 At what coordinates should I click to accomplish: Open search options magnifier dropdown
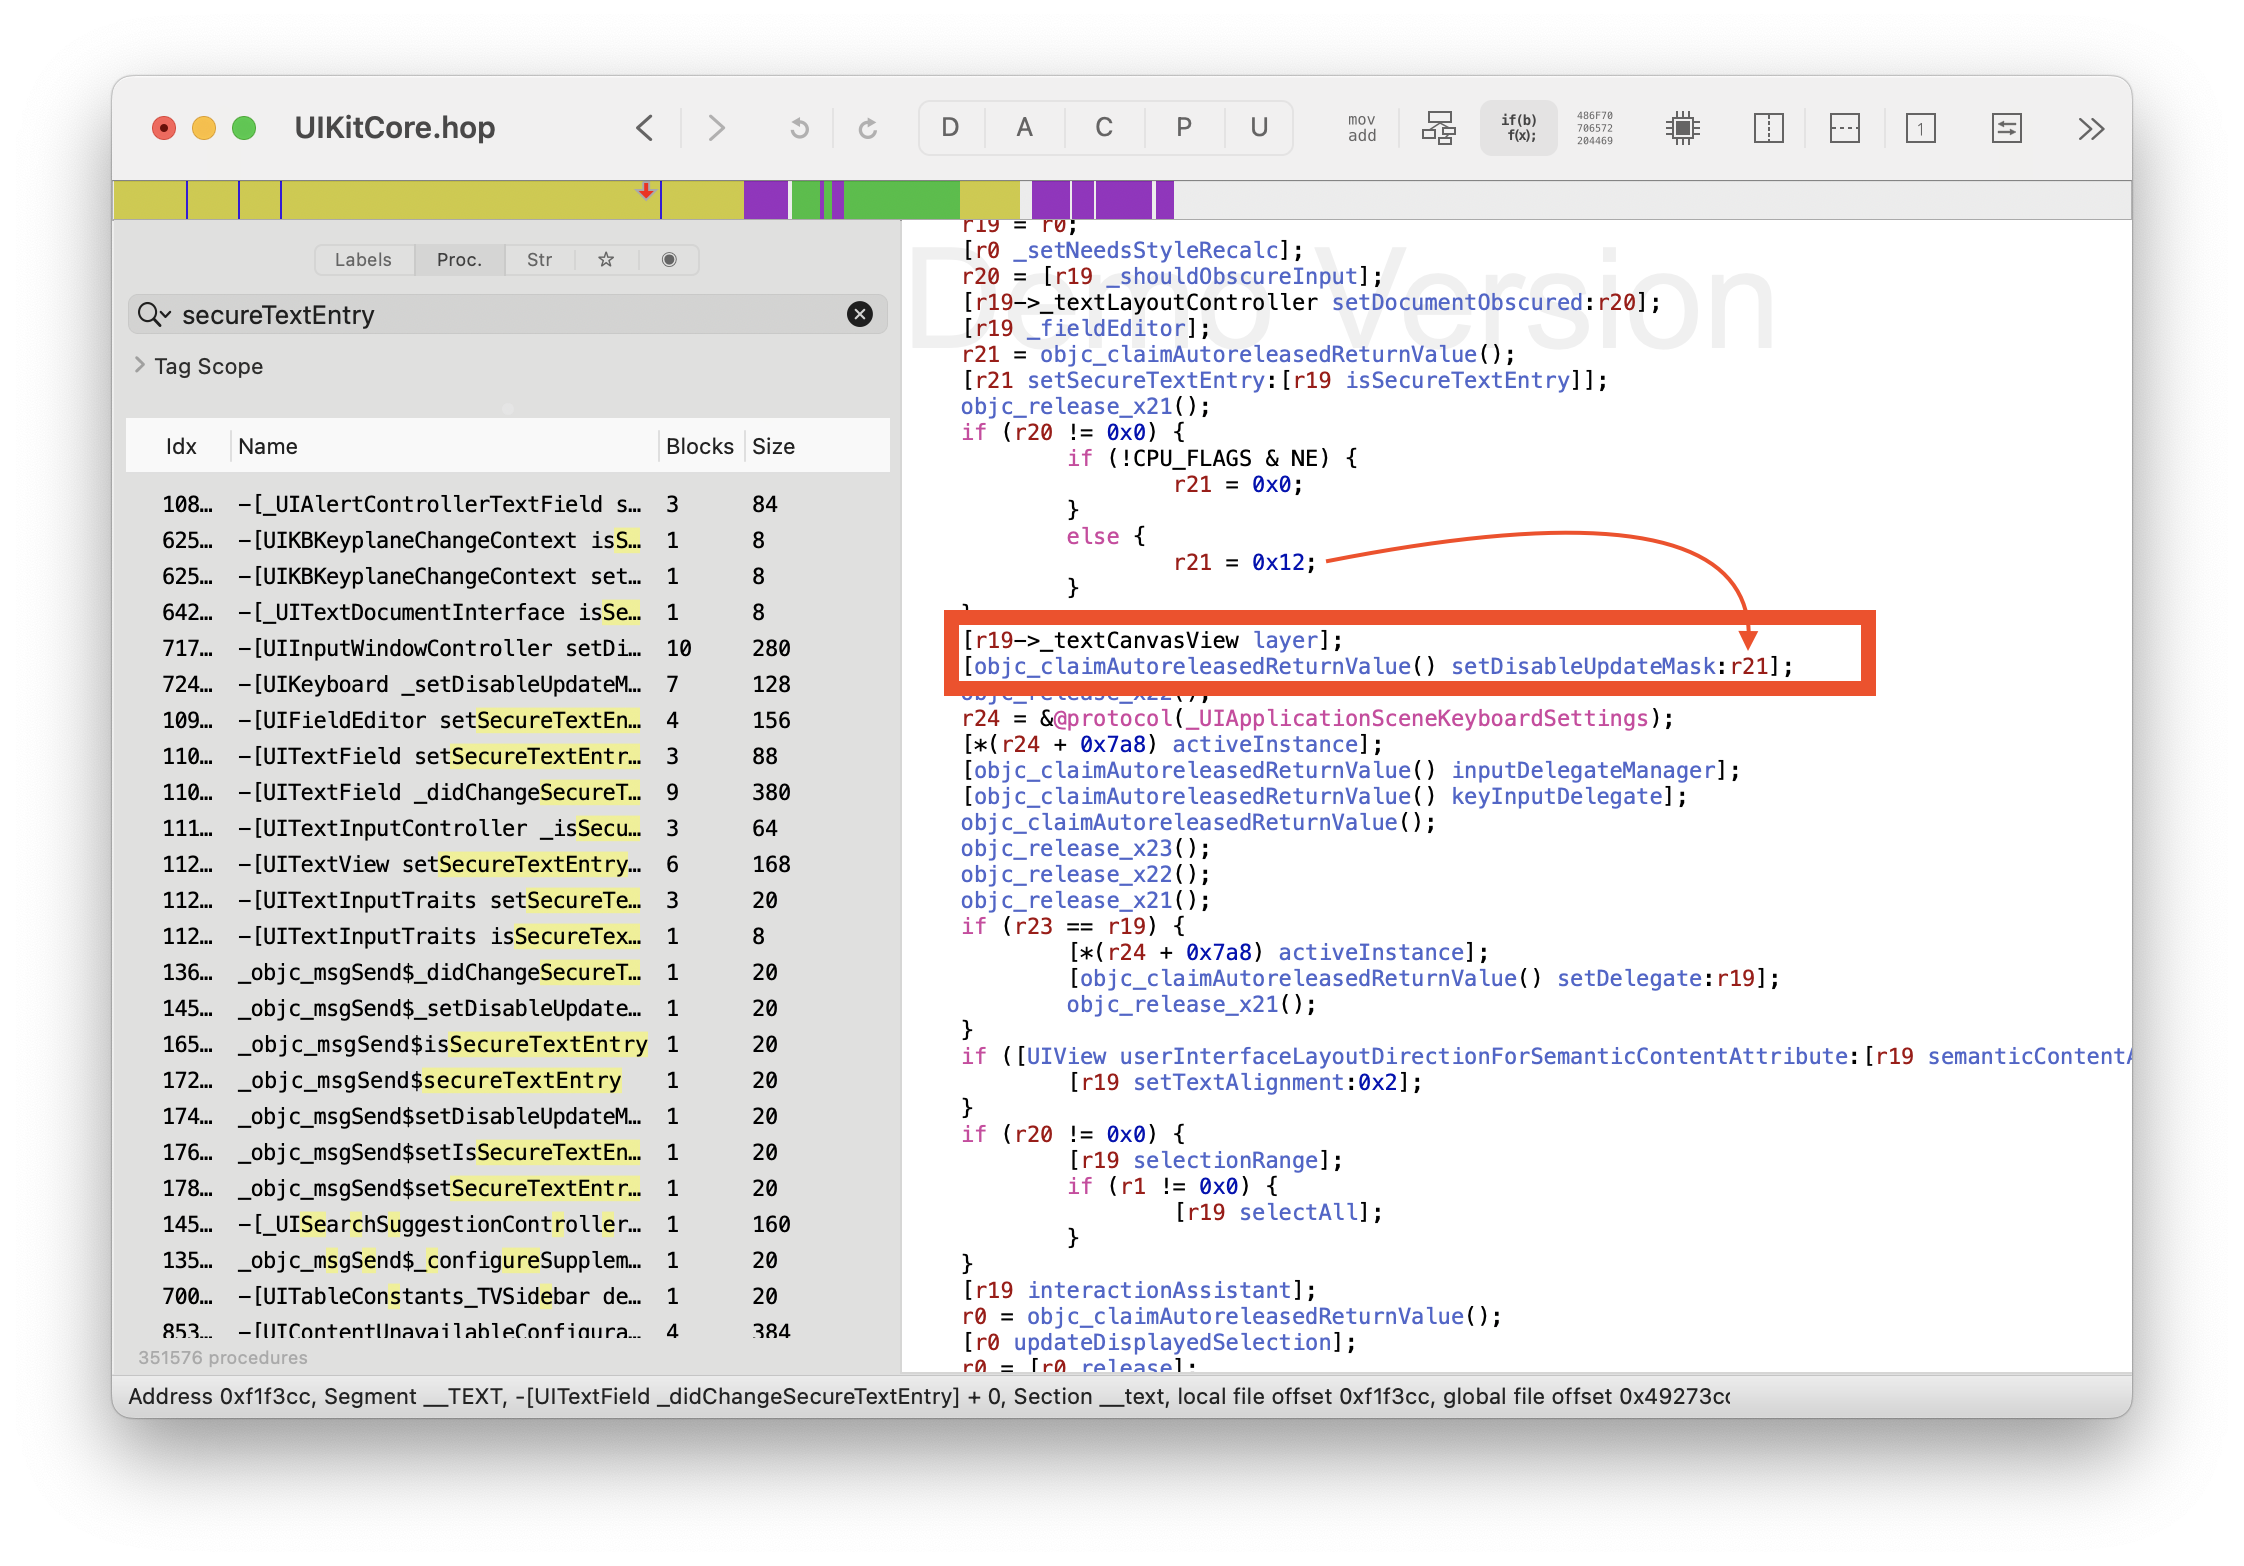pyautogui.click(x=154, y=315)
